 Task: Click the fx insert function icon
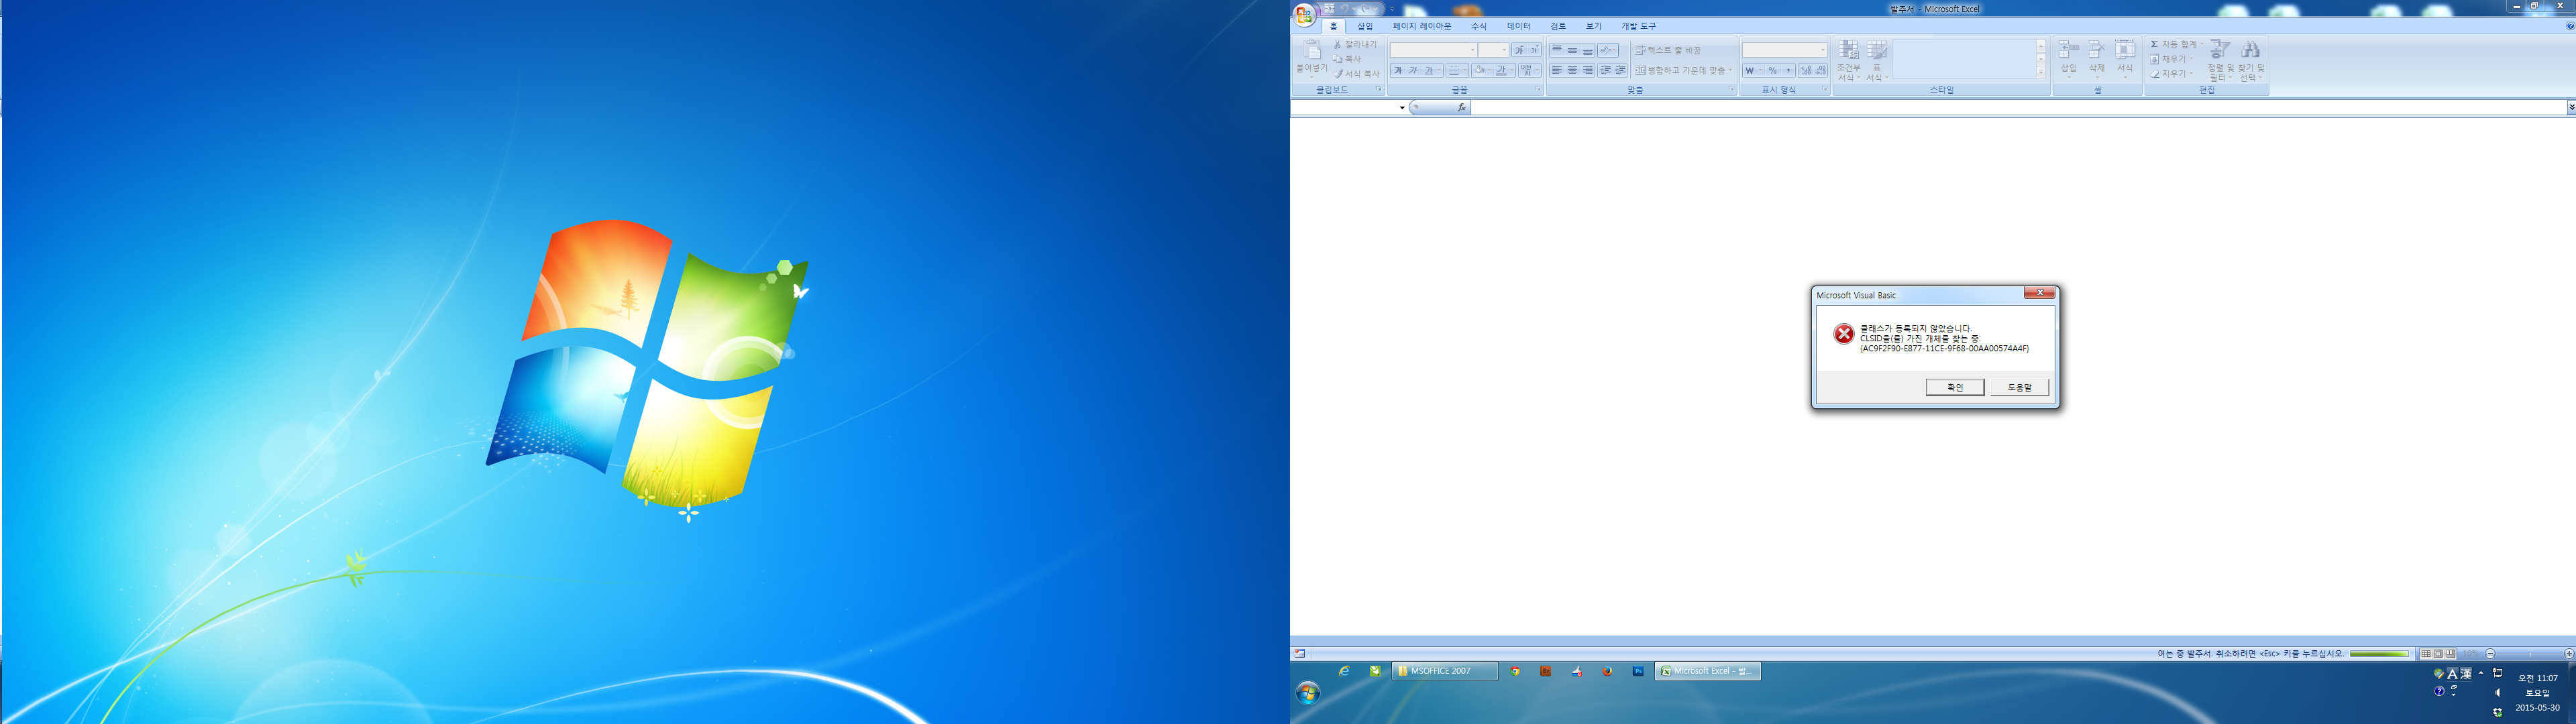tap(1461, 107)
